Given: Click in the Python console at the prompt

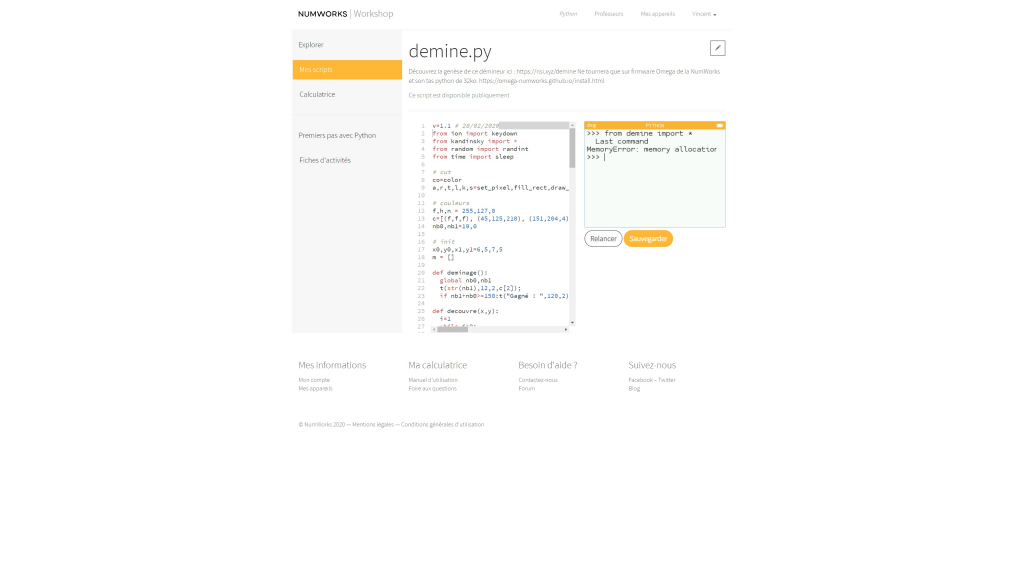Looking at the screenshot, I should (605, 157).
